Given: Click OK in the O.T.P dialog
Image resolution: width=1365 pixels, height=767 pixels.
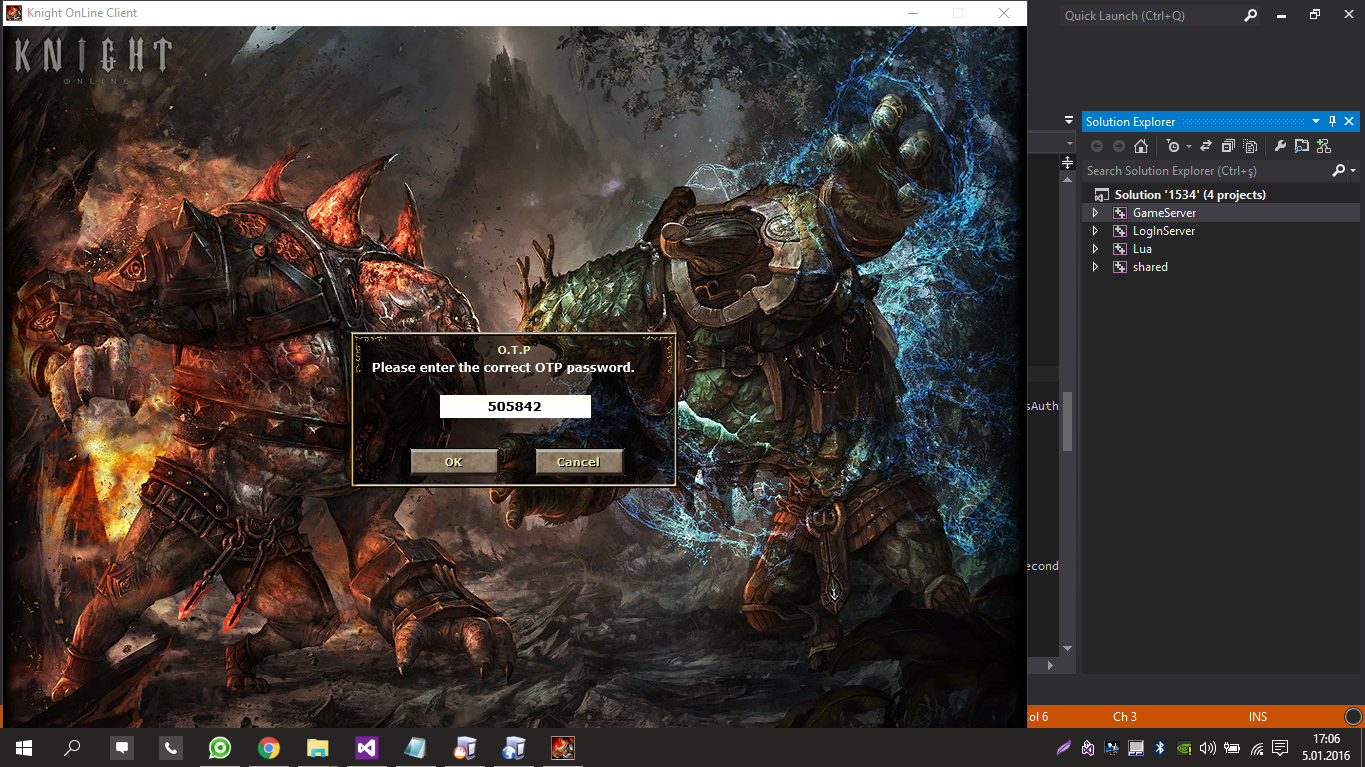Looking at the screenshot, I should click(x=454, y=461).
